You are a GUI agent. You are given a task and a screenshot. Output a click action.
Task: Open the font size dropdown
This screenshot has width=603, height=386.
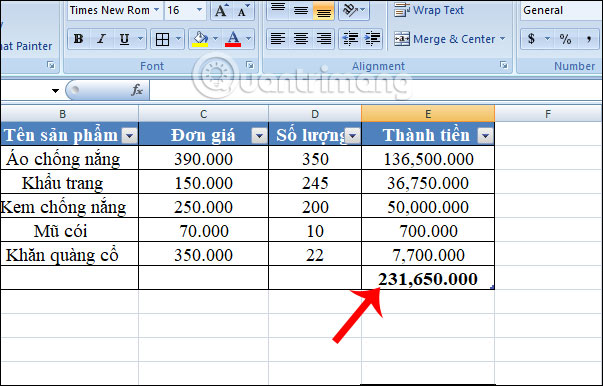click(x=199, y=10)
